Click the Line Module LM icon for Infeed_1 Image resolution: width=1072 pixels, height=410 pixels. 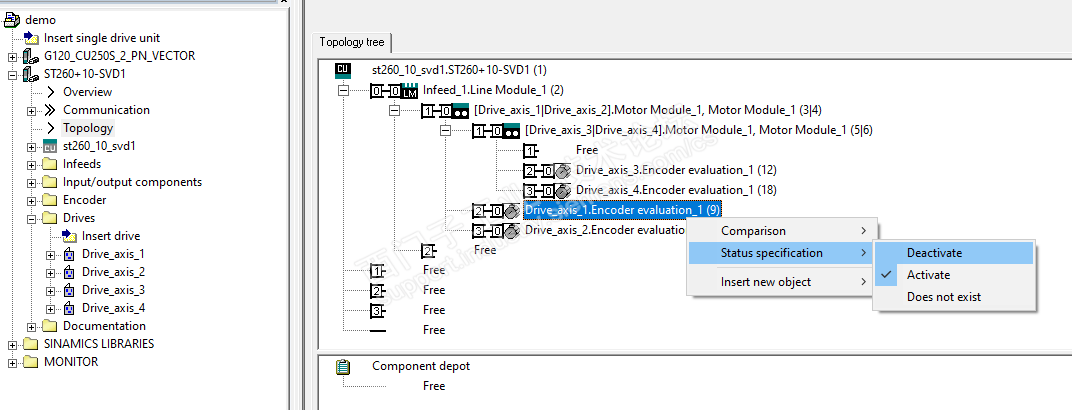point(409,90)
